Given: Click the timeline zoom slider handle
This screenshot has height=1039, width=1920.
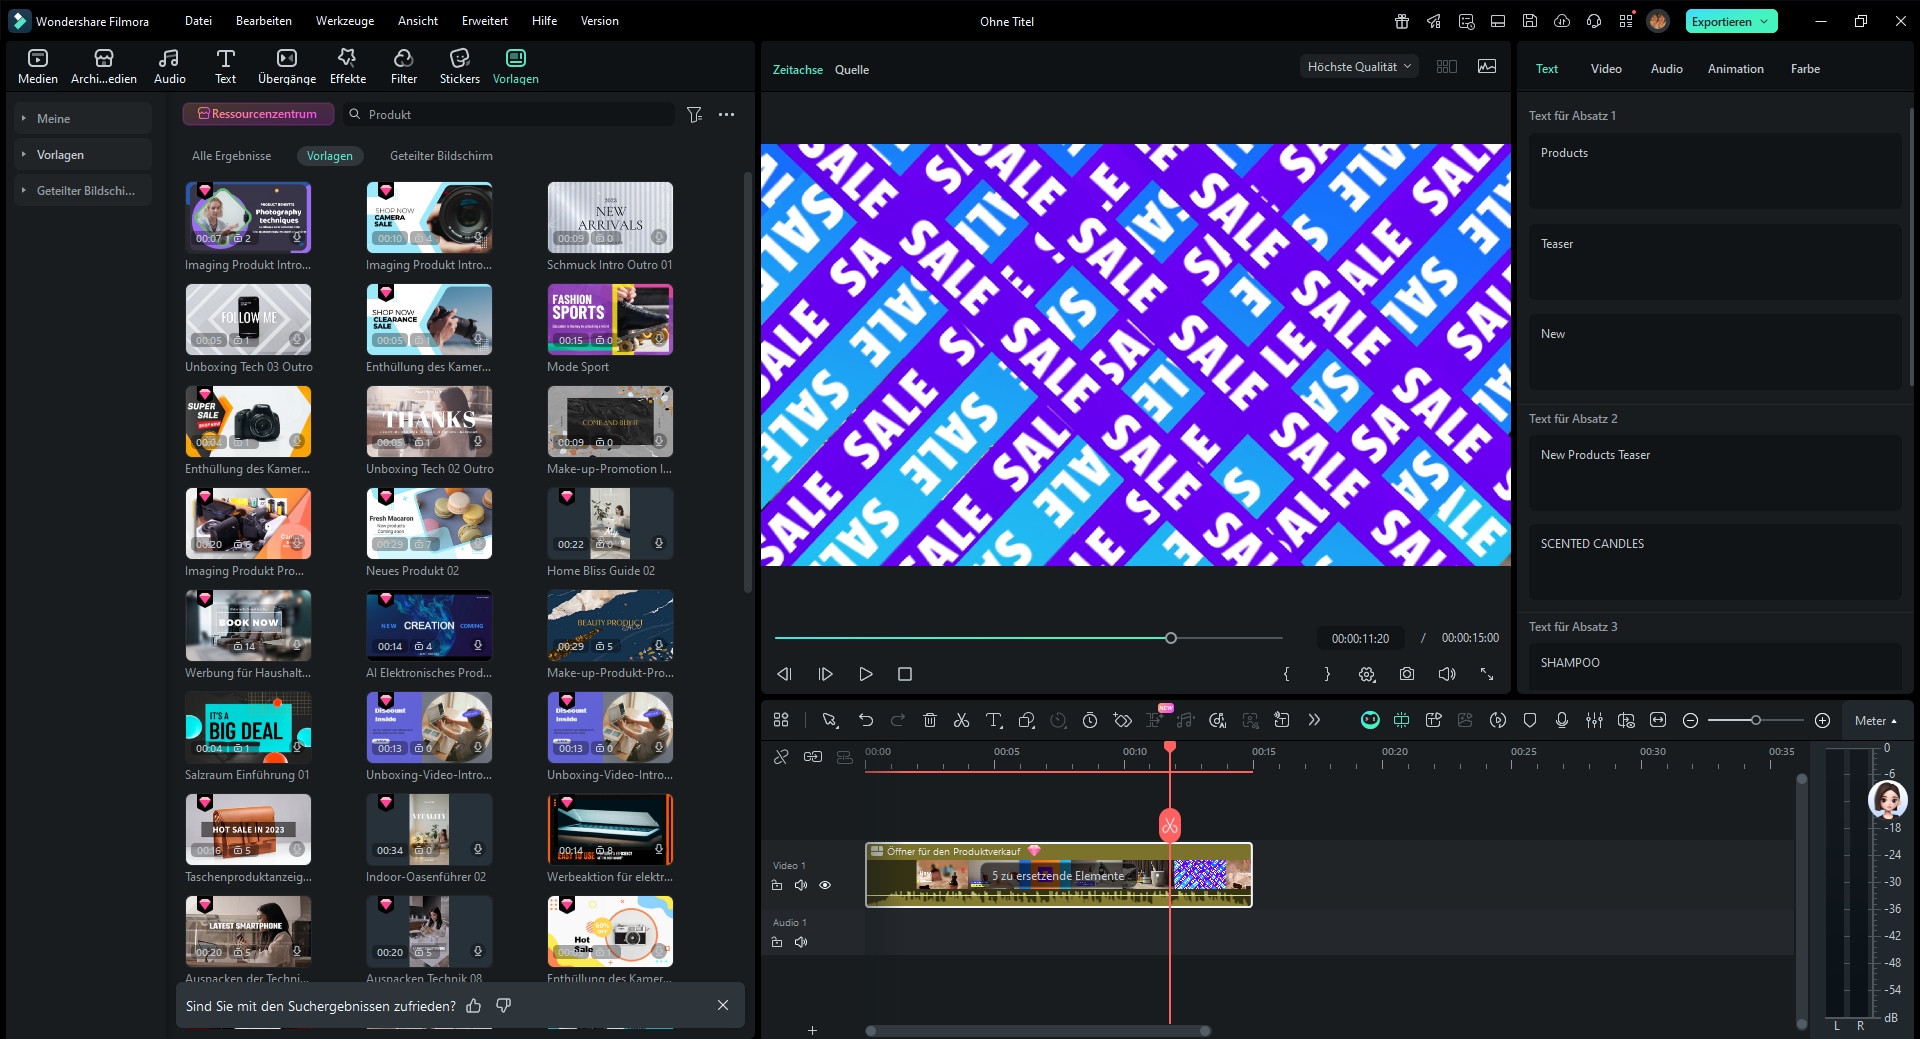Looking at the screenshot, I should coord(1755,720).
